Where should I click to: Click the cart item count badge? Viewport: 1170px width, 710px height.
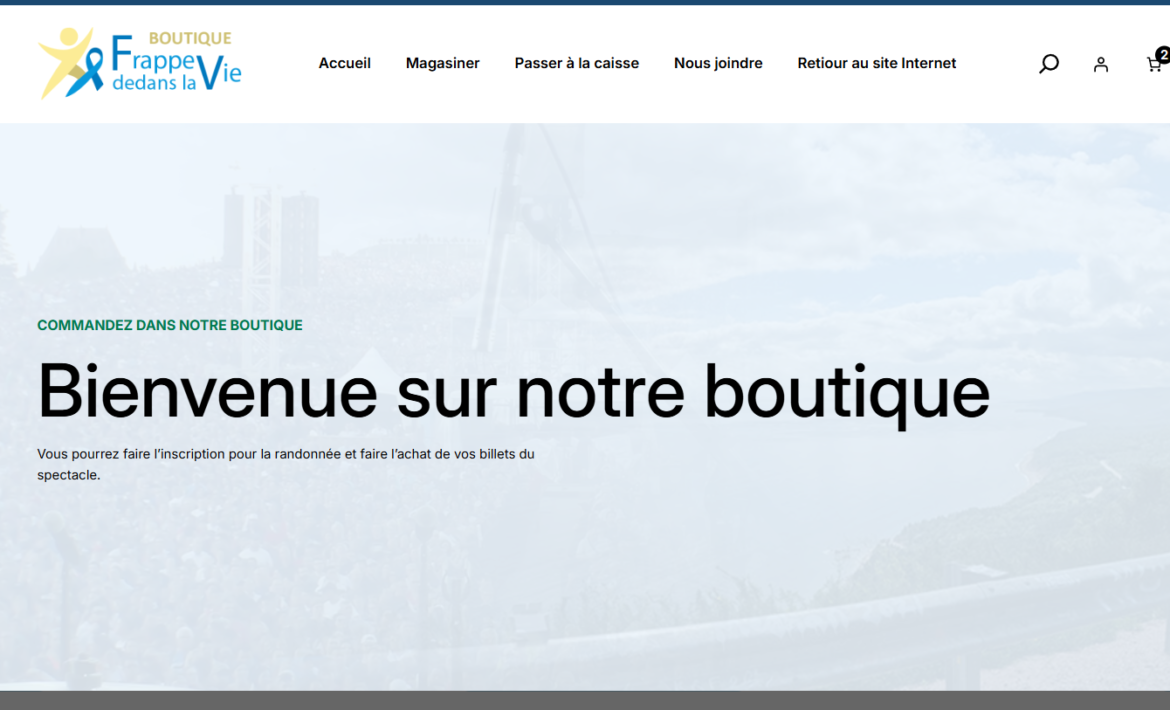click(1163, 55)
